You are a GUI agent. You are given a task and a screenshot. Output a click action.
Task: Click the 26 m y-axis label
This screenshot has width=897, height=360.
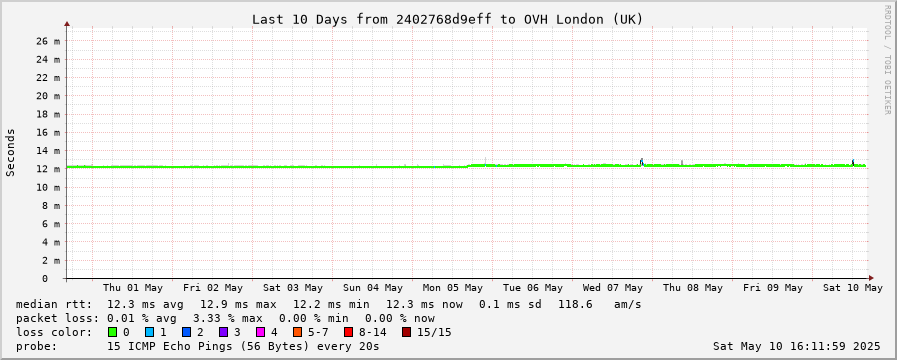pos(48,41)
